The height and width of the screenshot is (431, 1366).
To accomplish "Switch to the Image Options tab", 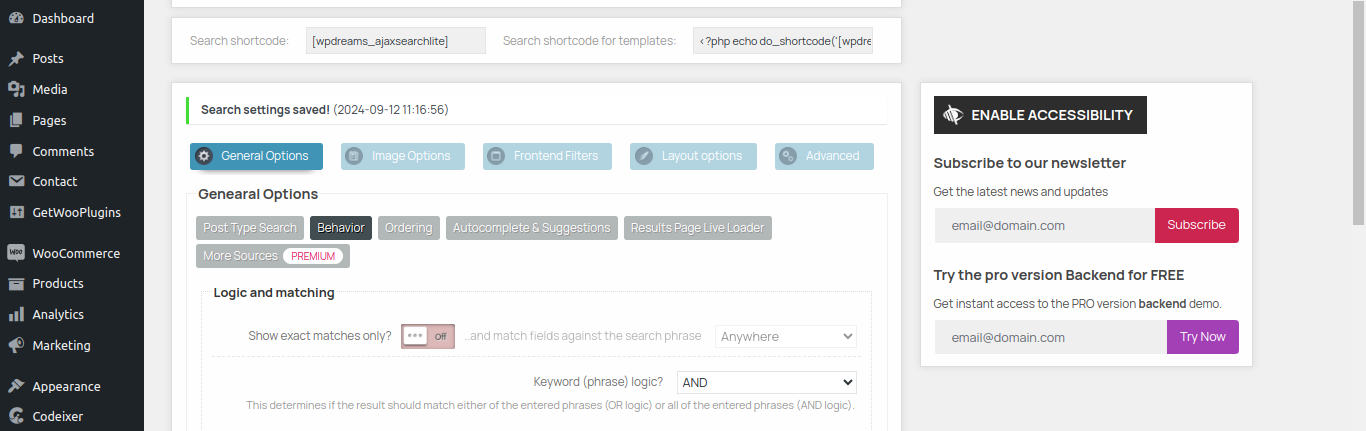I will tap(403, 156).
